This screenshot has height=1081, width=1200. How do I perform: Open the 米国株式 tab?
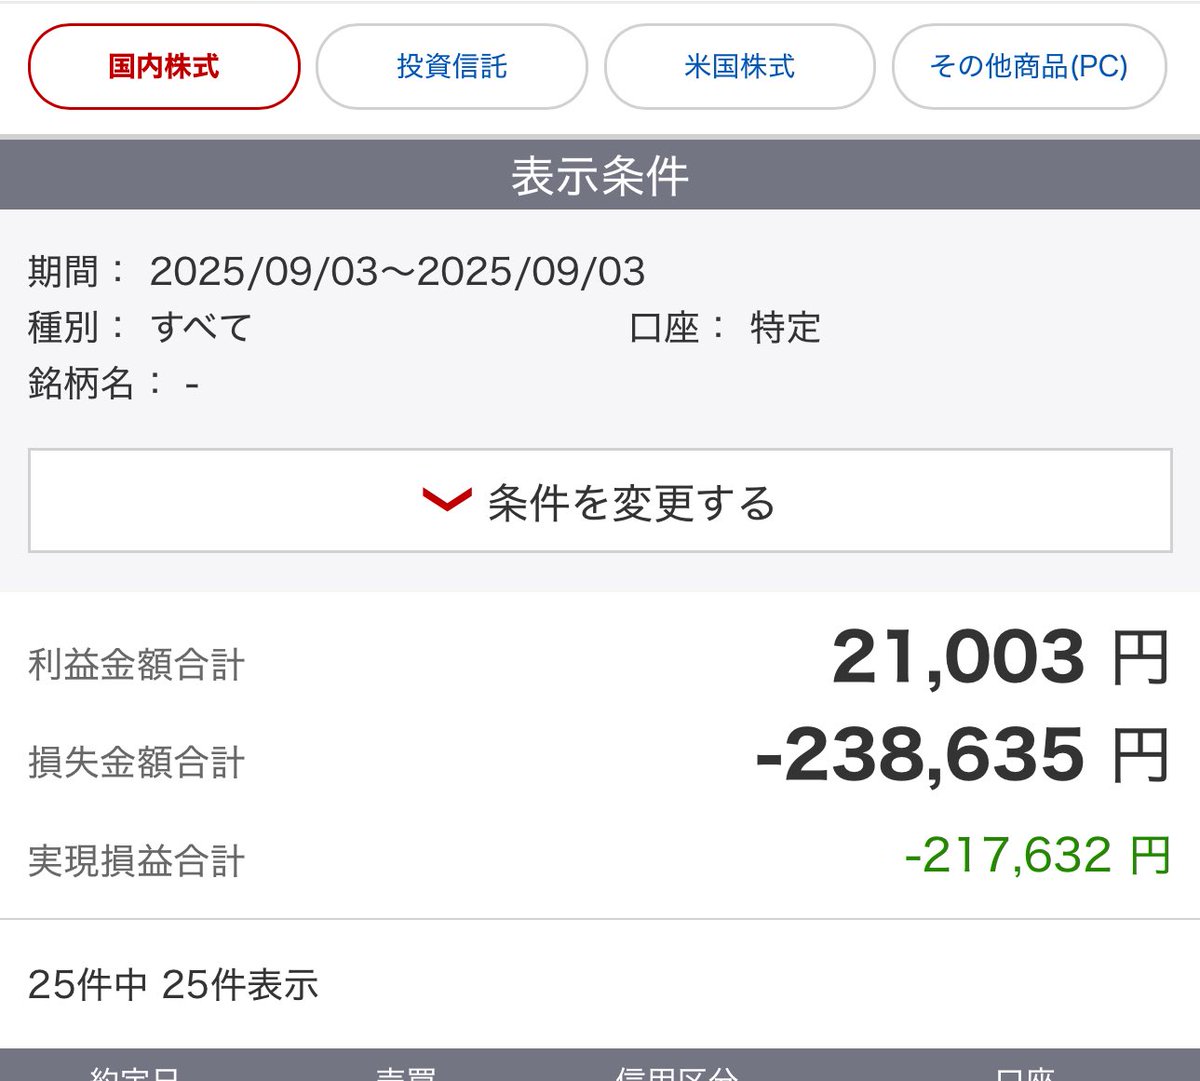[740, 66]
